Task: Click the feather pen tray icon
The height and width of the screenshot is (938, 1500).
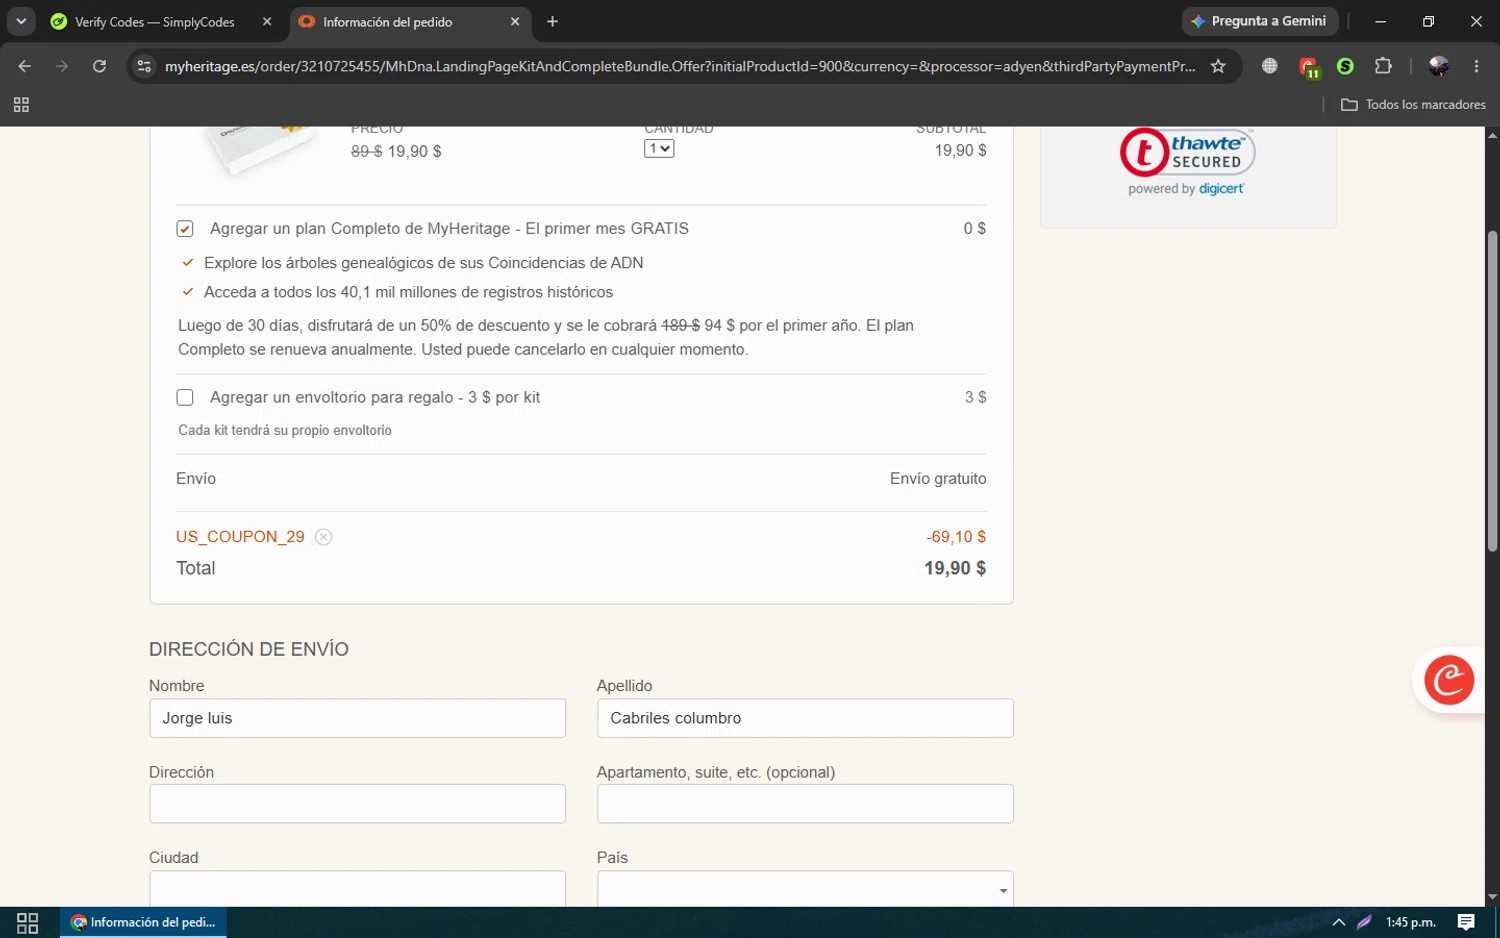Action: [1364, 922]
